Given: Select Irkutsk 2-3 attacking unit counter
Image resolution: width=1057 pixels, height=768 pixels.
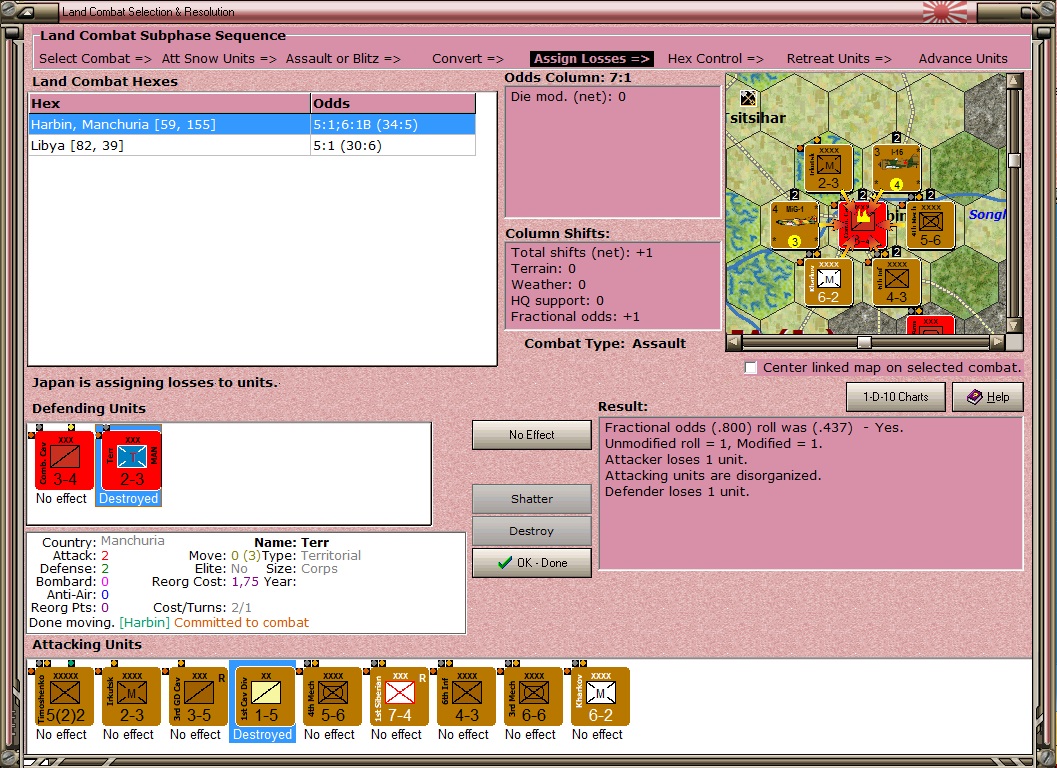Looking at the screenshot, I should [131, 697].
